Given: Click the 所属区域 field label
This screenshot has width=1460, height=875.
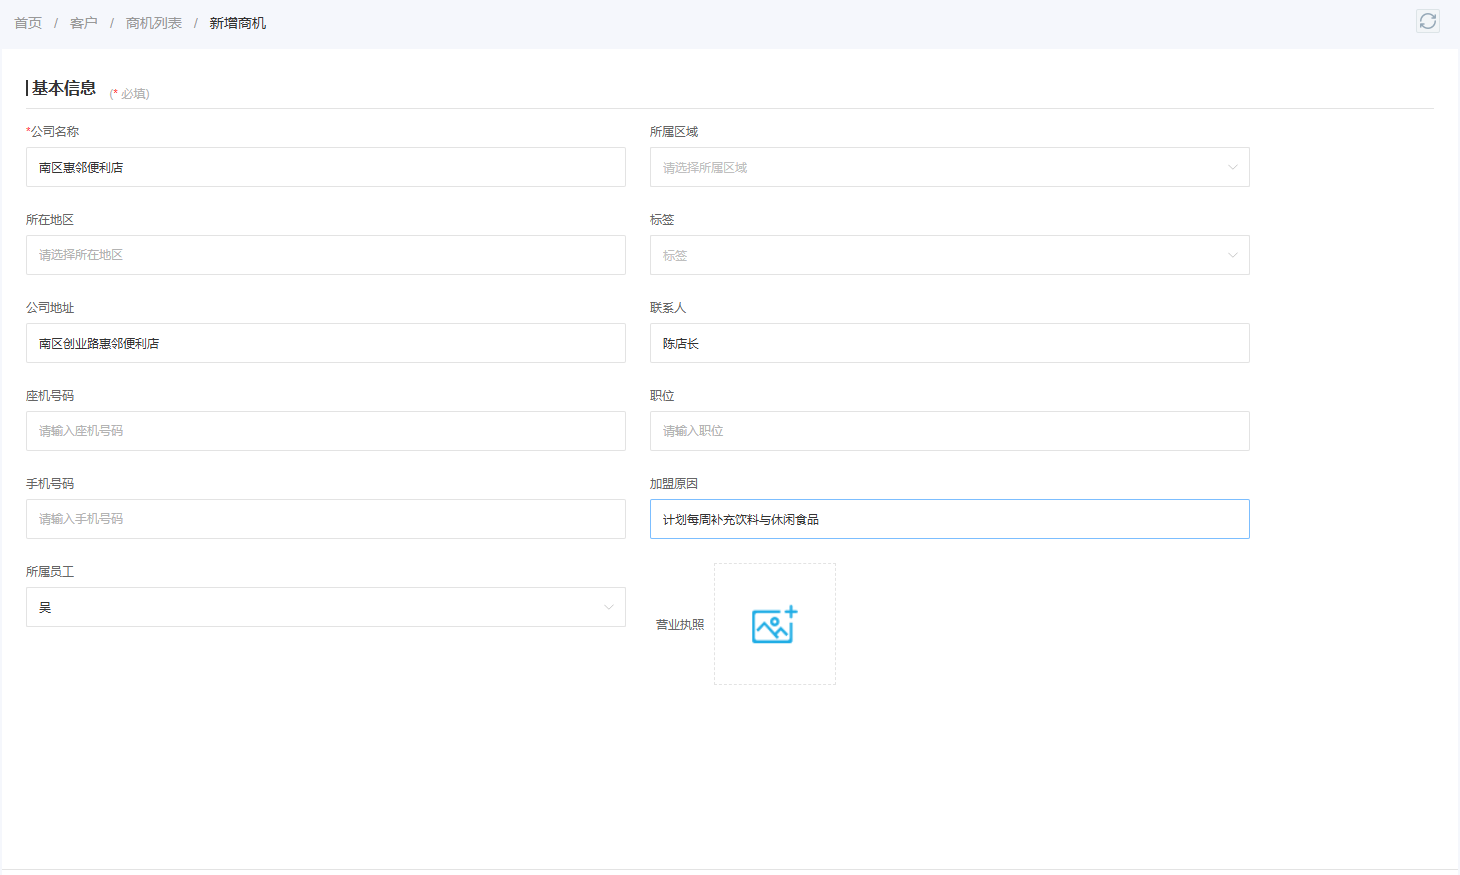Looking at the screenshot, I should 674,131.
